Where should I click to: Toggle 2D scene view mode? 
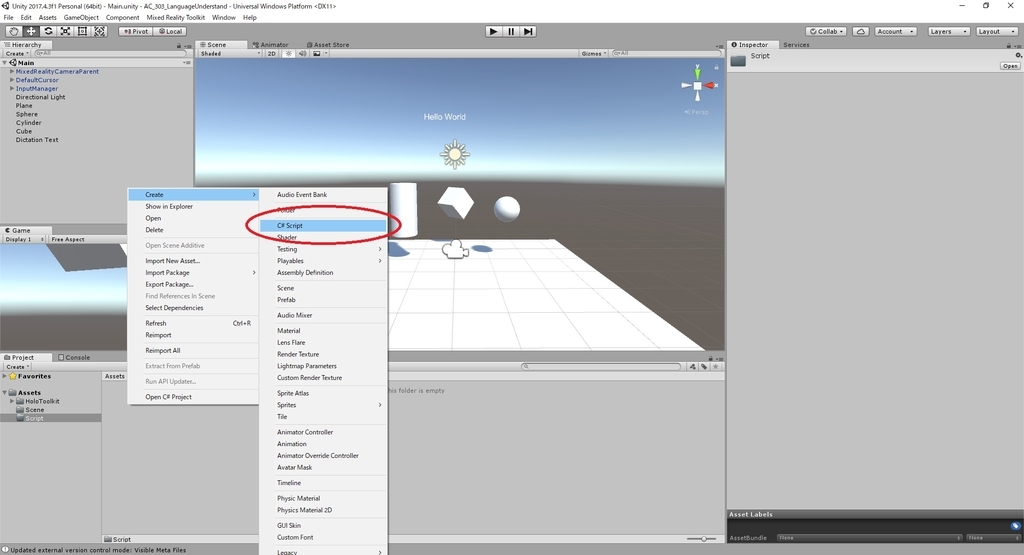tap(272, 54)
